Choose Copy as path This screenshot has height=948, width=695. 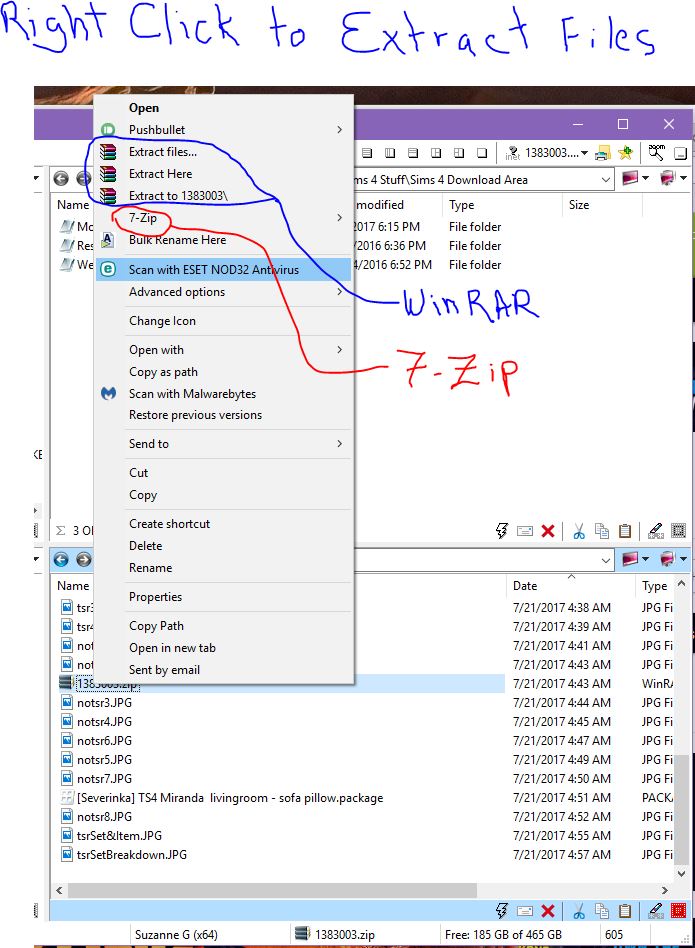coord(163,372)
